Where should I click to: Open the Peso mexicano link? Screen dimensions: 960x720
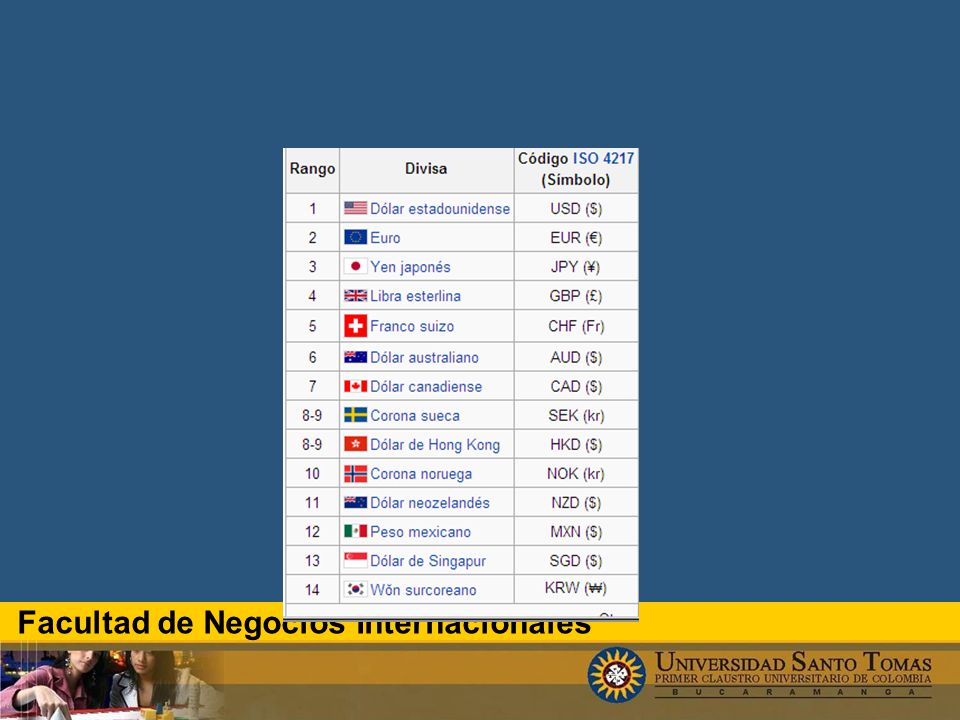click(421, 532)
